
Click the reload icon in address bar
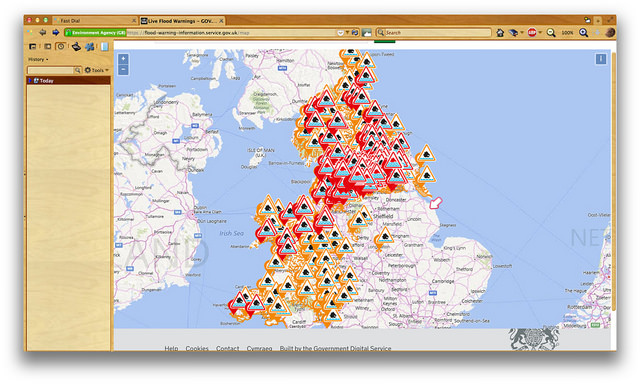point(355,33)
